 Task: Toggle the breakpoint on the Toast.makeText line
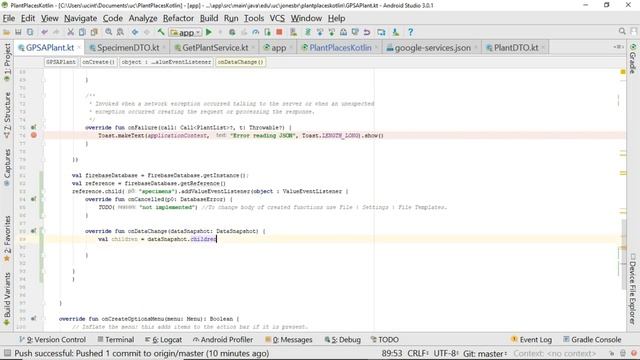tap(34, 135)
